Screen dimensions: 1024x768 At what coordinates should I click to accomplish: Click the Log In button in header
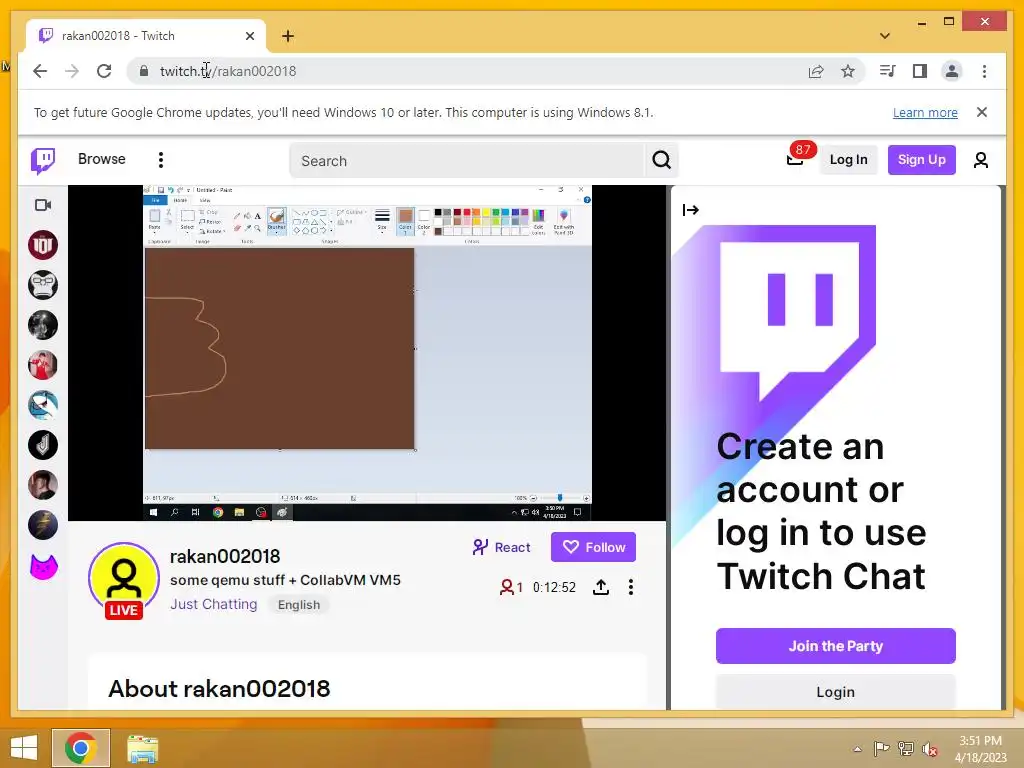coord(848,159)
